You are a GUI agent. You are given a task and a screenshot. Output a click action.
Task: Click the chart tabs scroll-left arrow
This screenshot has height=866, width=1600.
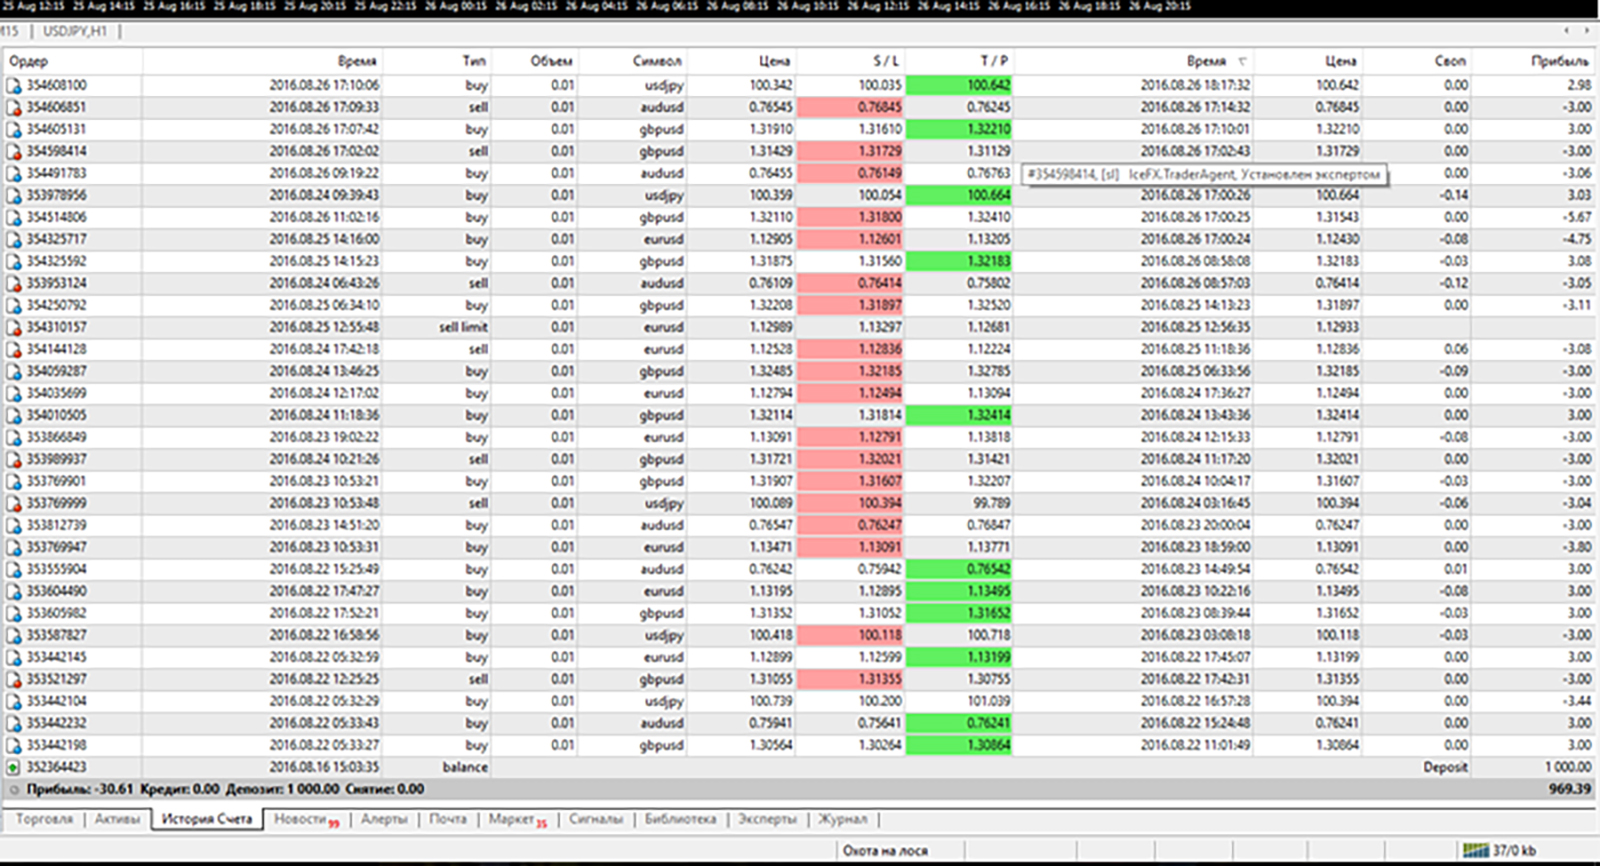pyautogui.click(x=1567, y=31)
